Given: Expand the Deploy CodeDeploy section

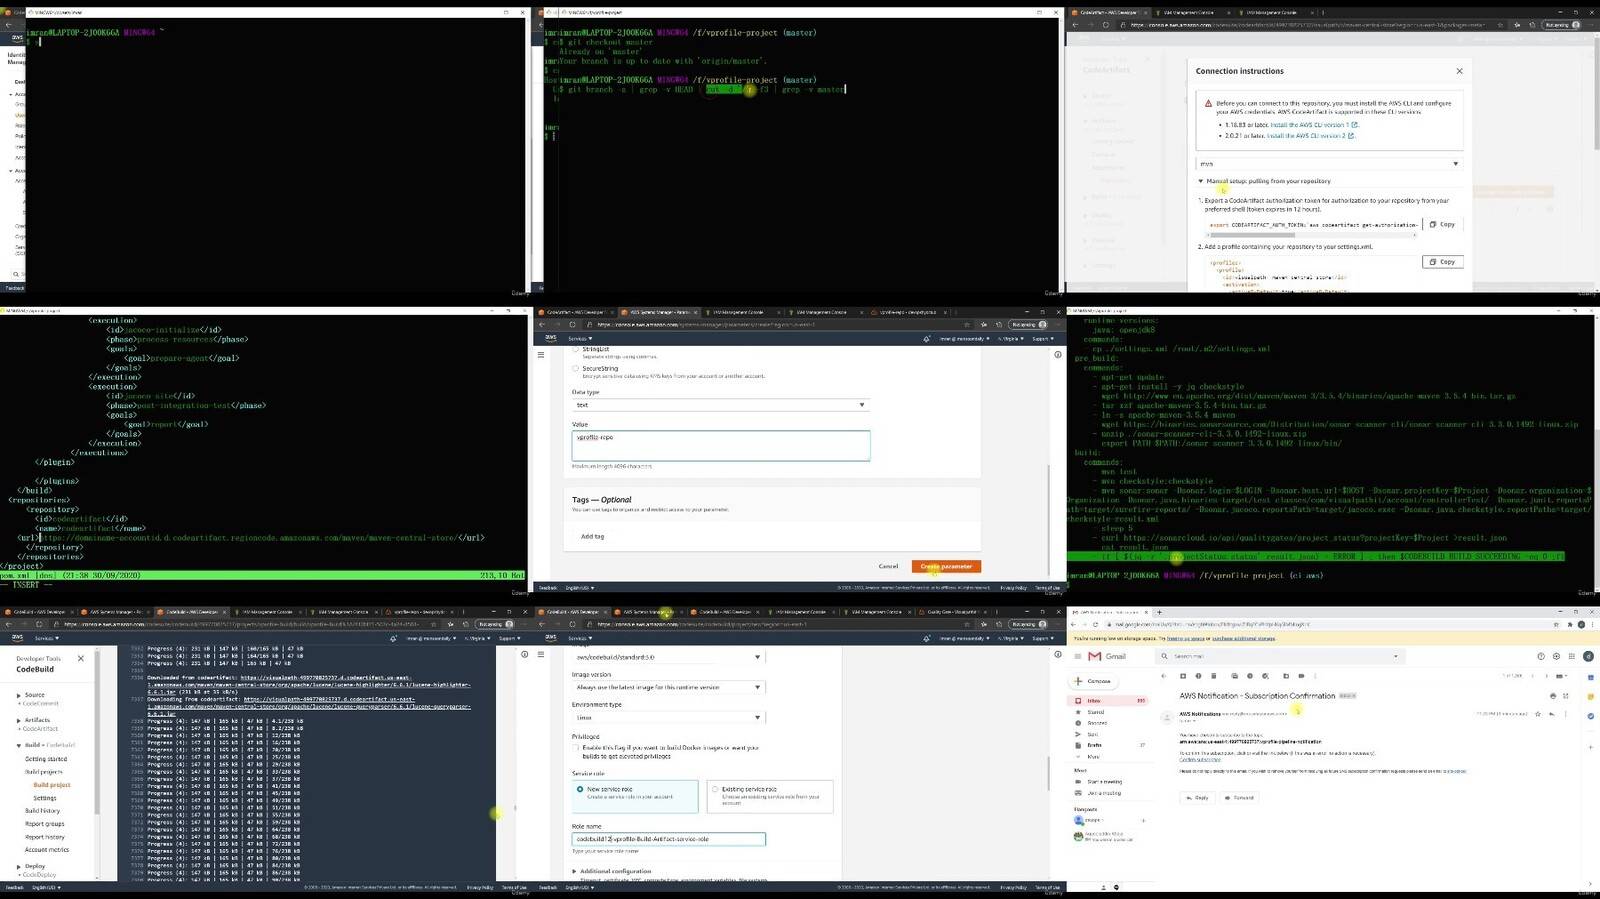Looking at the screenshot, I should tap(18, 866).
